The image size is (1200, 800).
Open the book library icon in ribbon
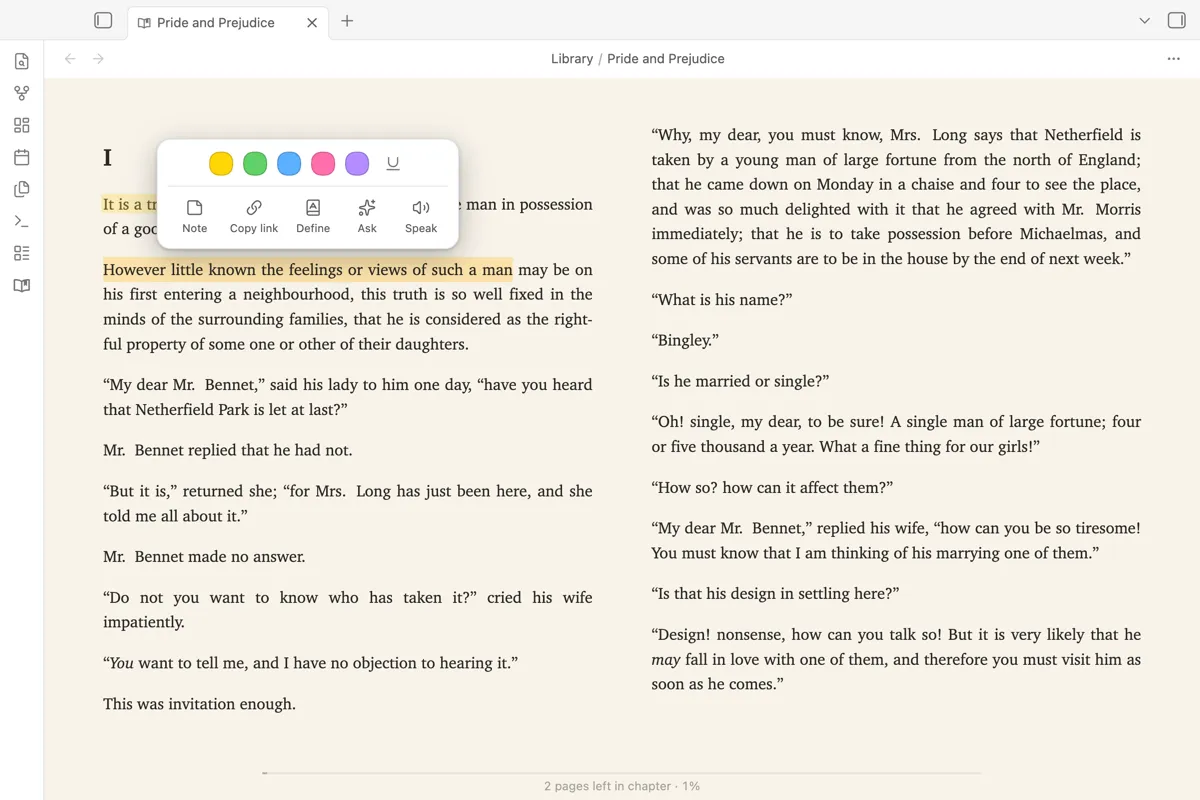[x=22, y=285]
